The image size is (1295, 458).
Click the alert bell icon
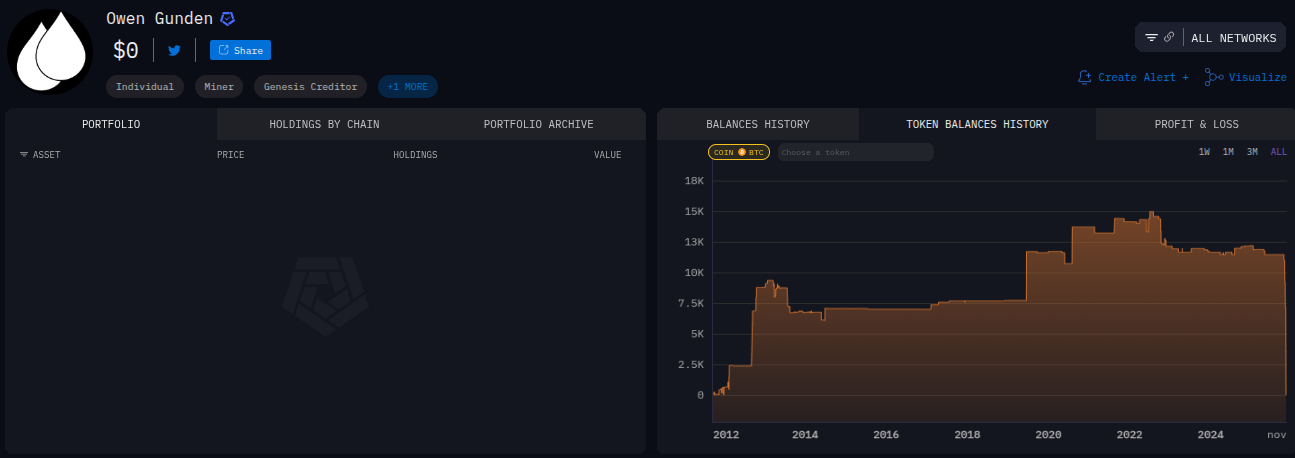point(1084,77)
